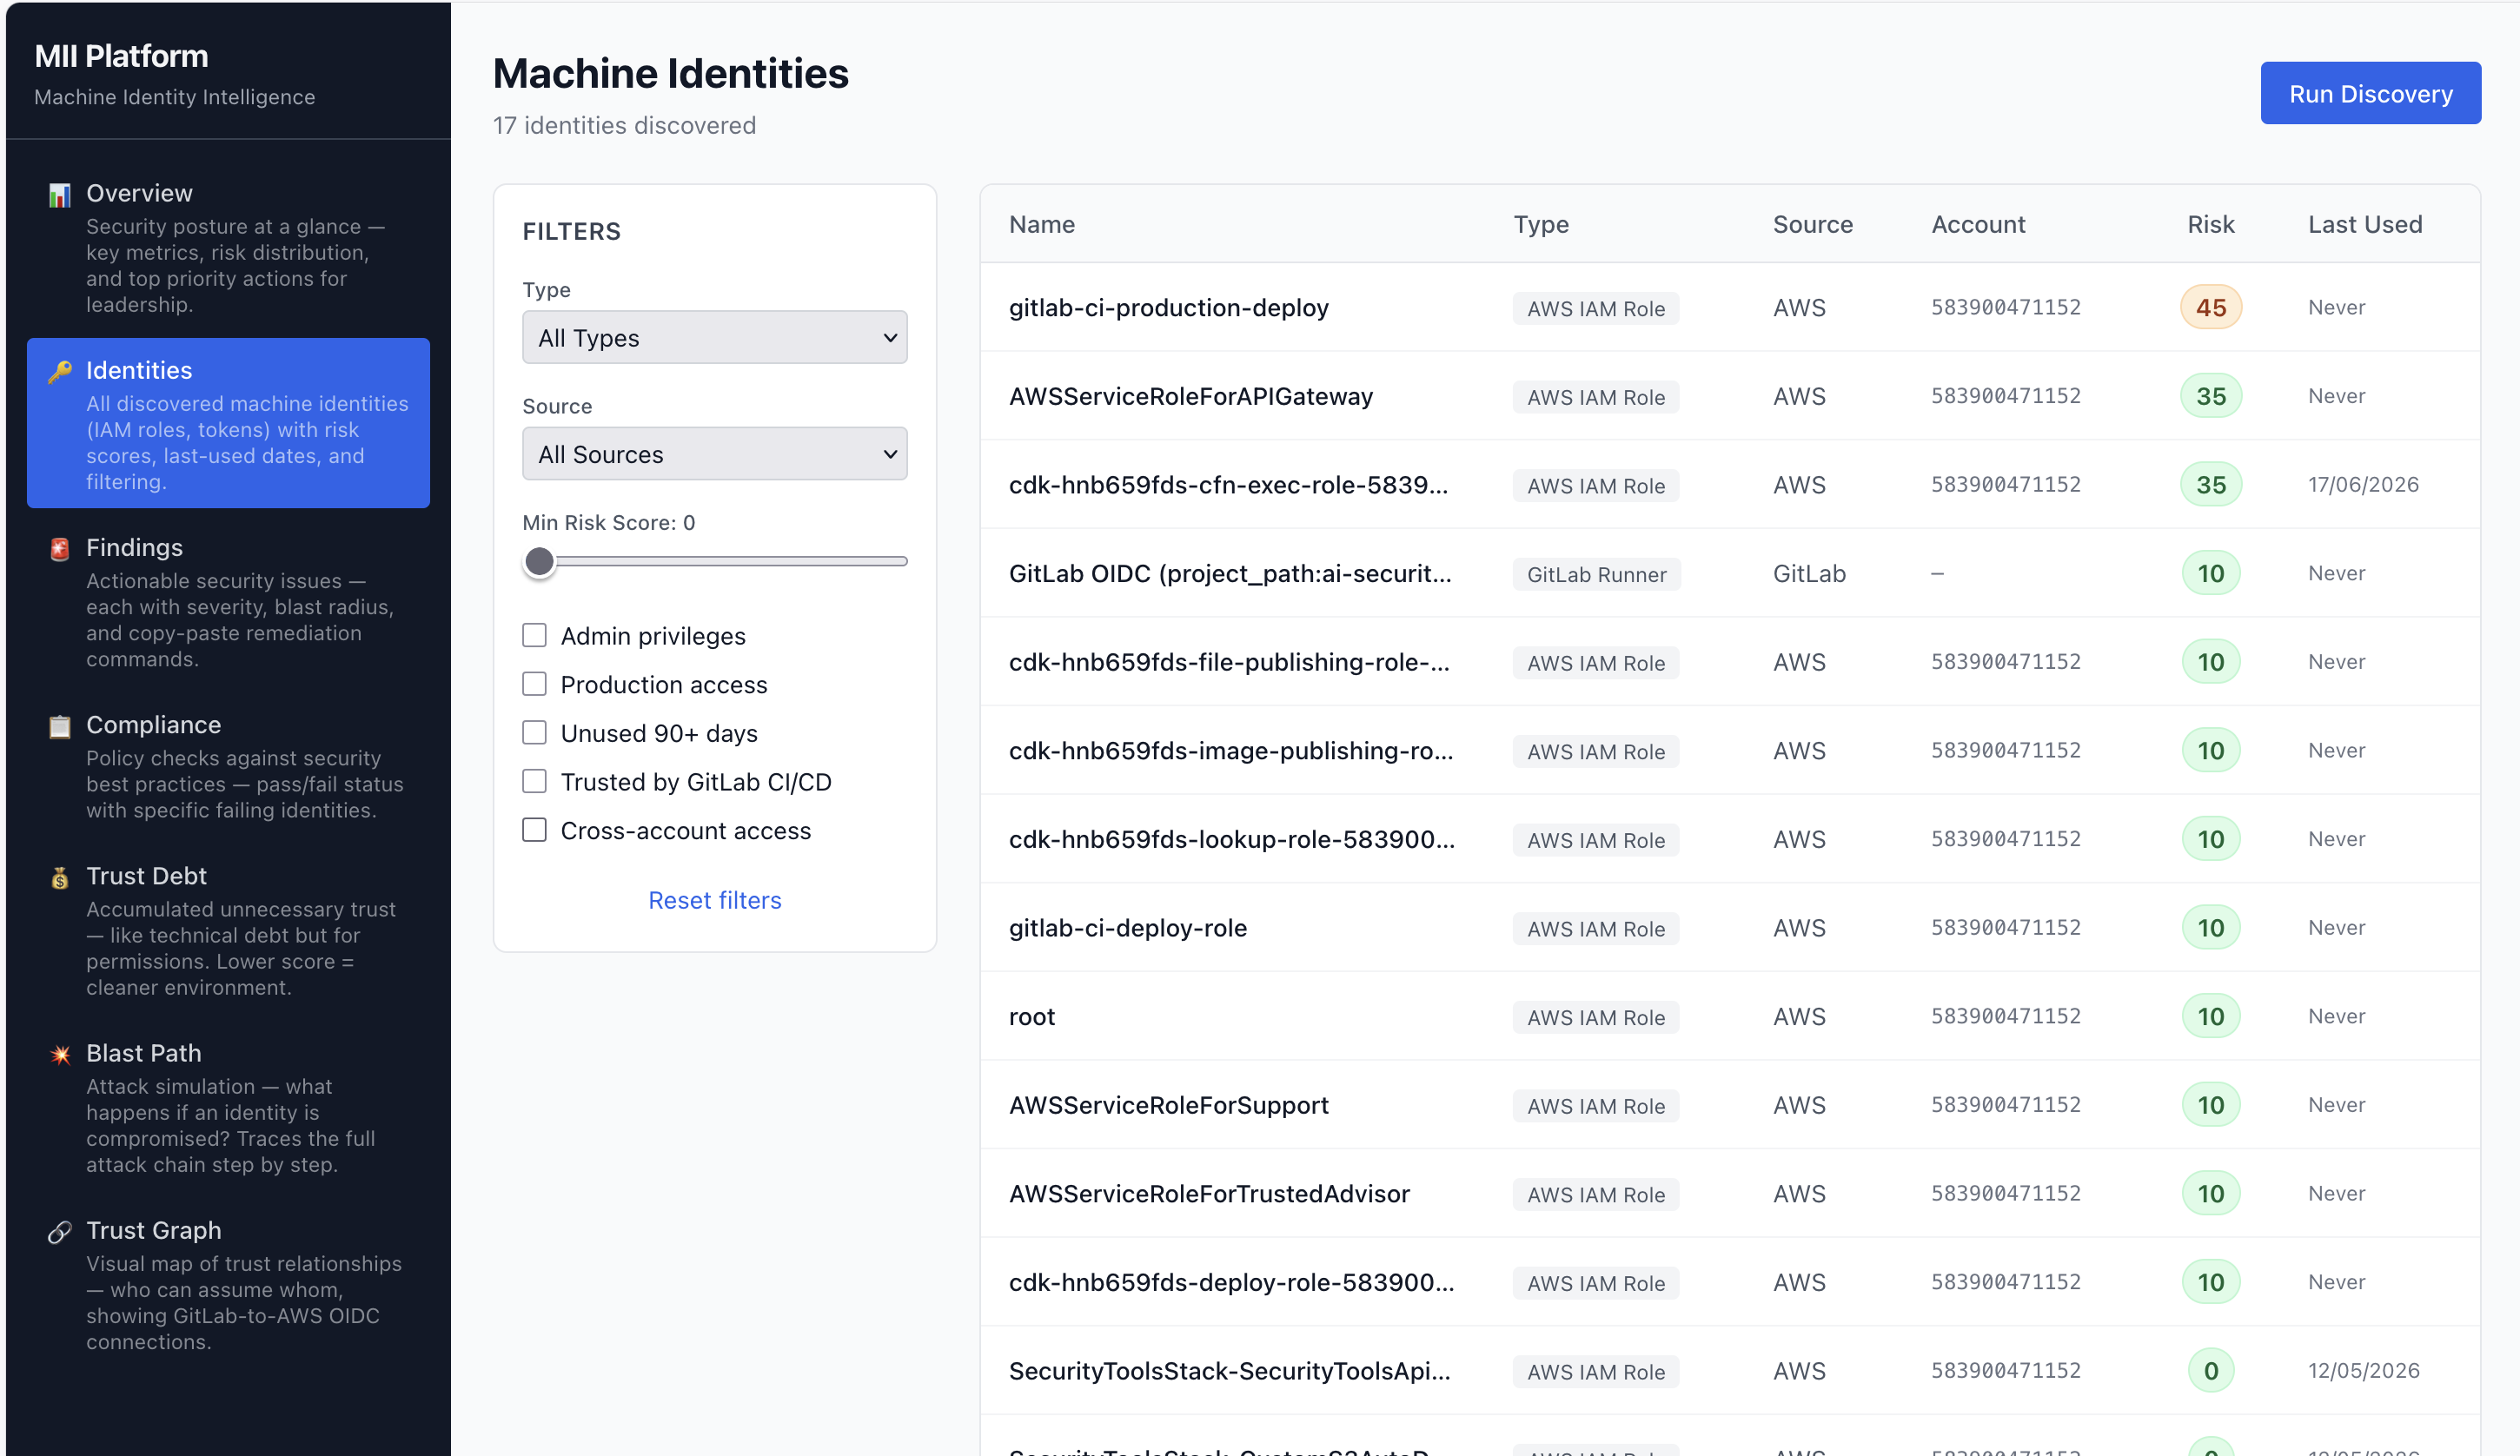The image size is (2520, 1456).
Task: Click the risk score 45 badge
Action: (2210, 307)
